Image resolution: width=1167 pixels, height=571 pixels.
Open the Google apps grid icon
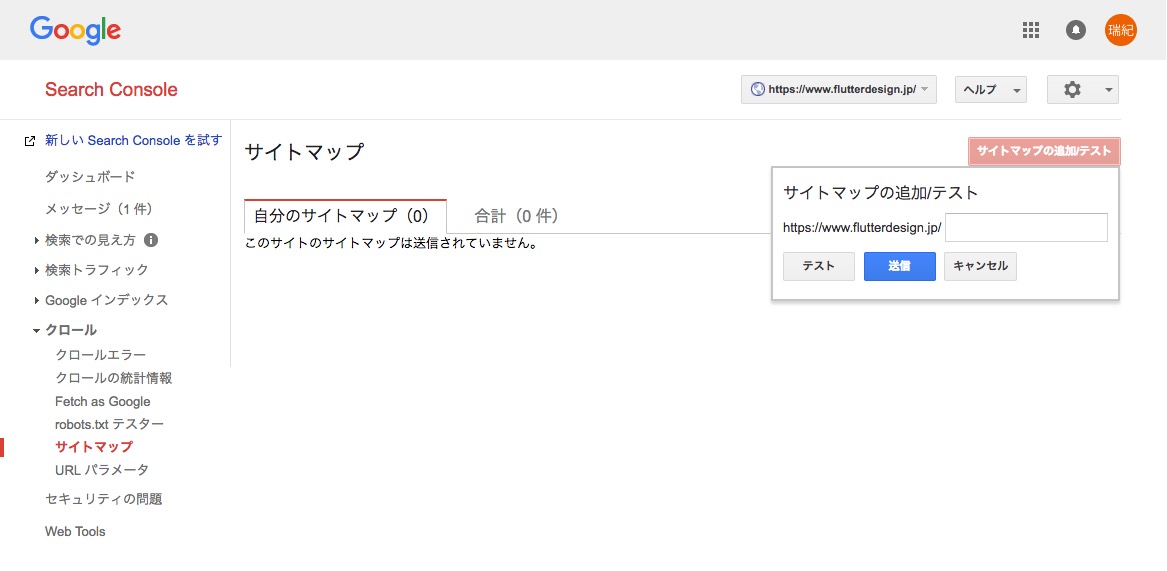click(x=1030, y=30)
